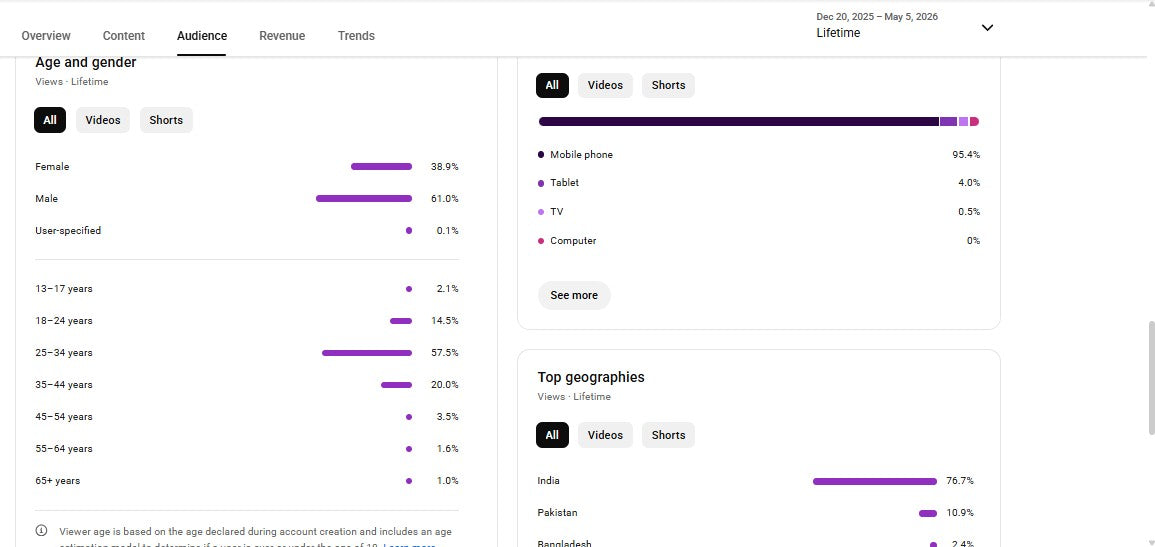Image resolution: width=1155 pixels, height=547 pixels.
Task: Open the Content tab
Action: click(124, 35)
